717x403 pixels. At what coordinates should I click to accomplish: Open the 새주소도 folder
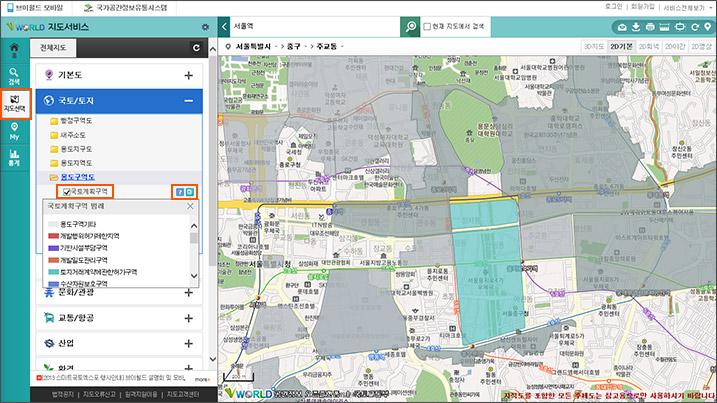point(68,135)
